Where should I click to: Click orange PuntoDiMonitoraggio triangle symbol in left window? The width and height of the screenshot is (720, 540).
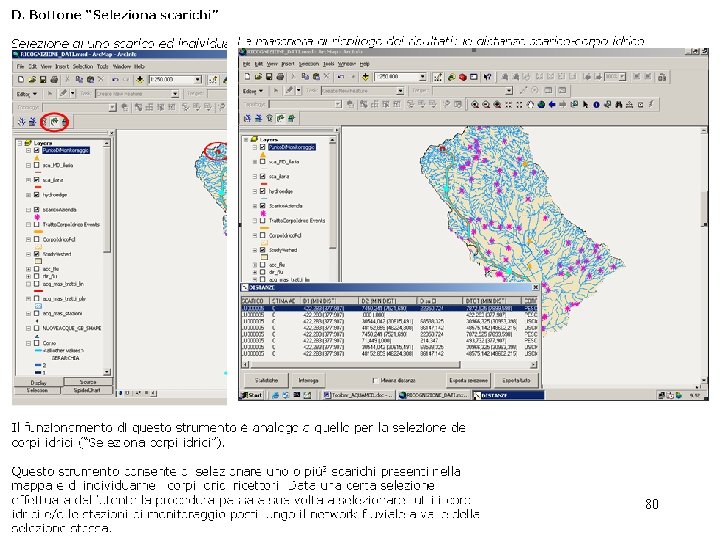coord(37,158)
